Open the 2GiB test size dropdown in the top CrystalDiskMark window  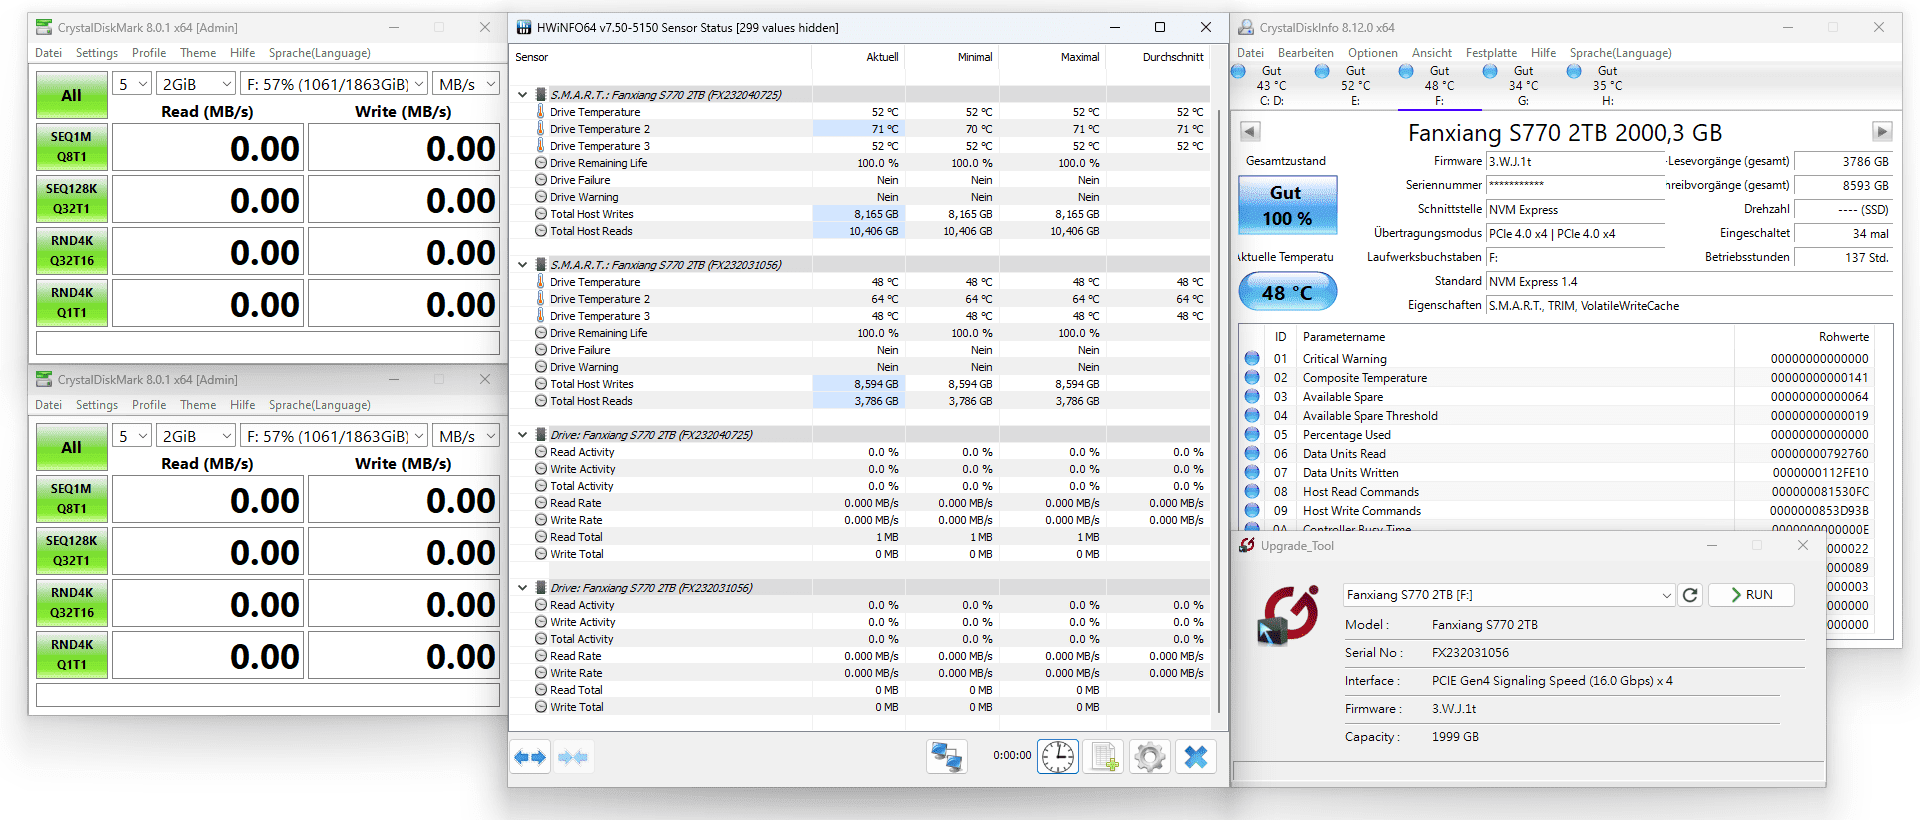click(x=196, y=84)
